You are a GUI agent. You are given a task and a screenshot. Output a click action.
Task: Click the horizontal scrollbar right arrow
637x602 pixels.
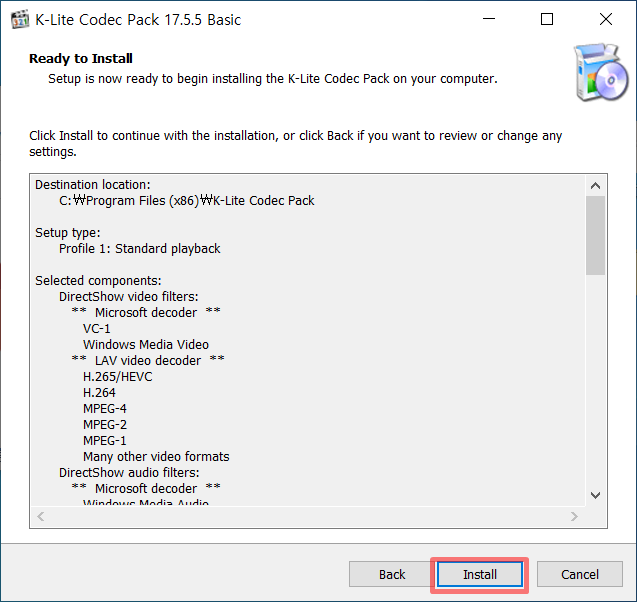click(x=574, y=516)
